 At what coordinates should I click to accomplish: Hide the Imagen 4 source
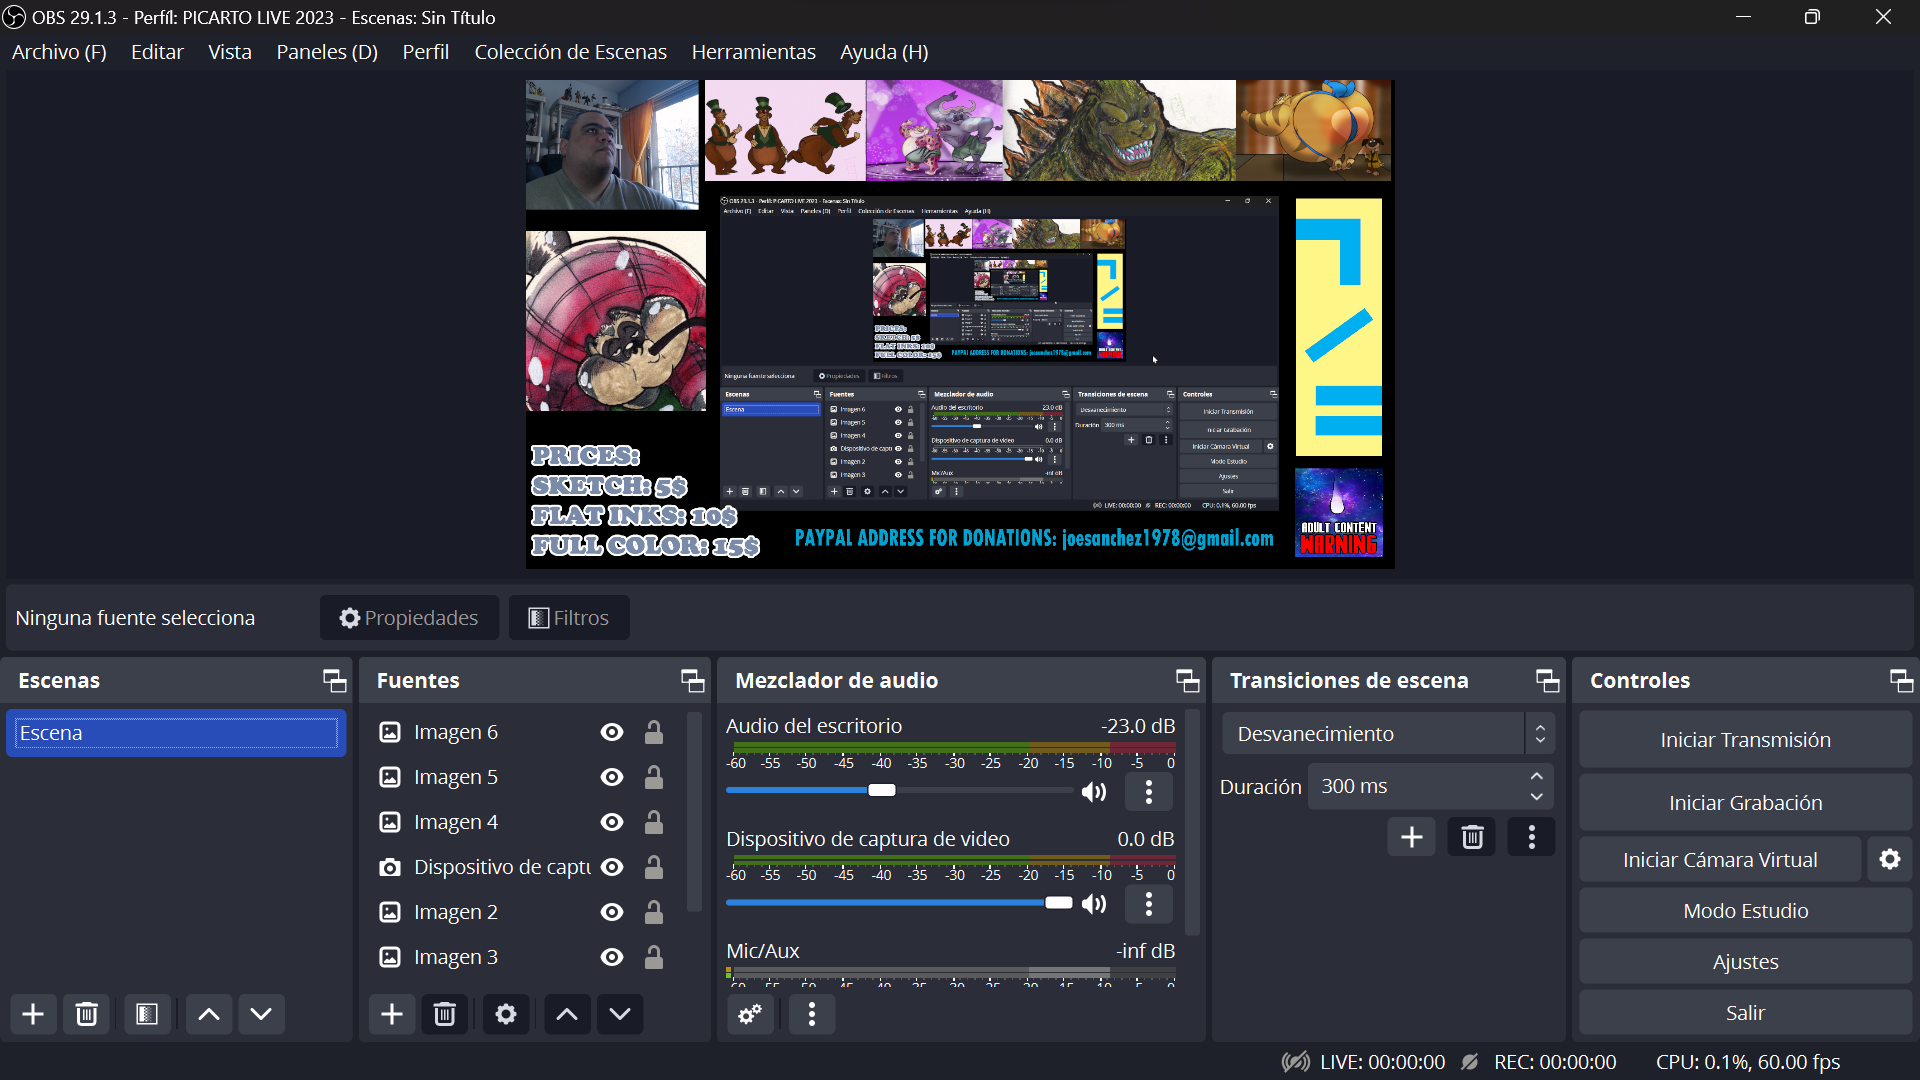(612, 822)
